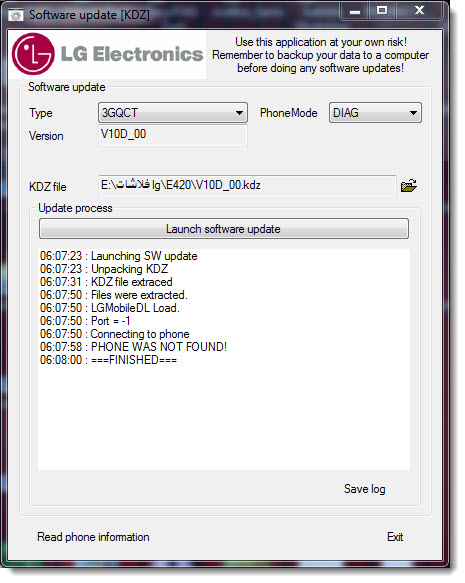The width and height of the screenshot is (465, 583).
Task: Exit the application via Exit button
Action: pos(395,537)
